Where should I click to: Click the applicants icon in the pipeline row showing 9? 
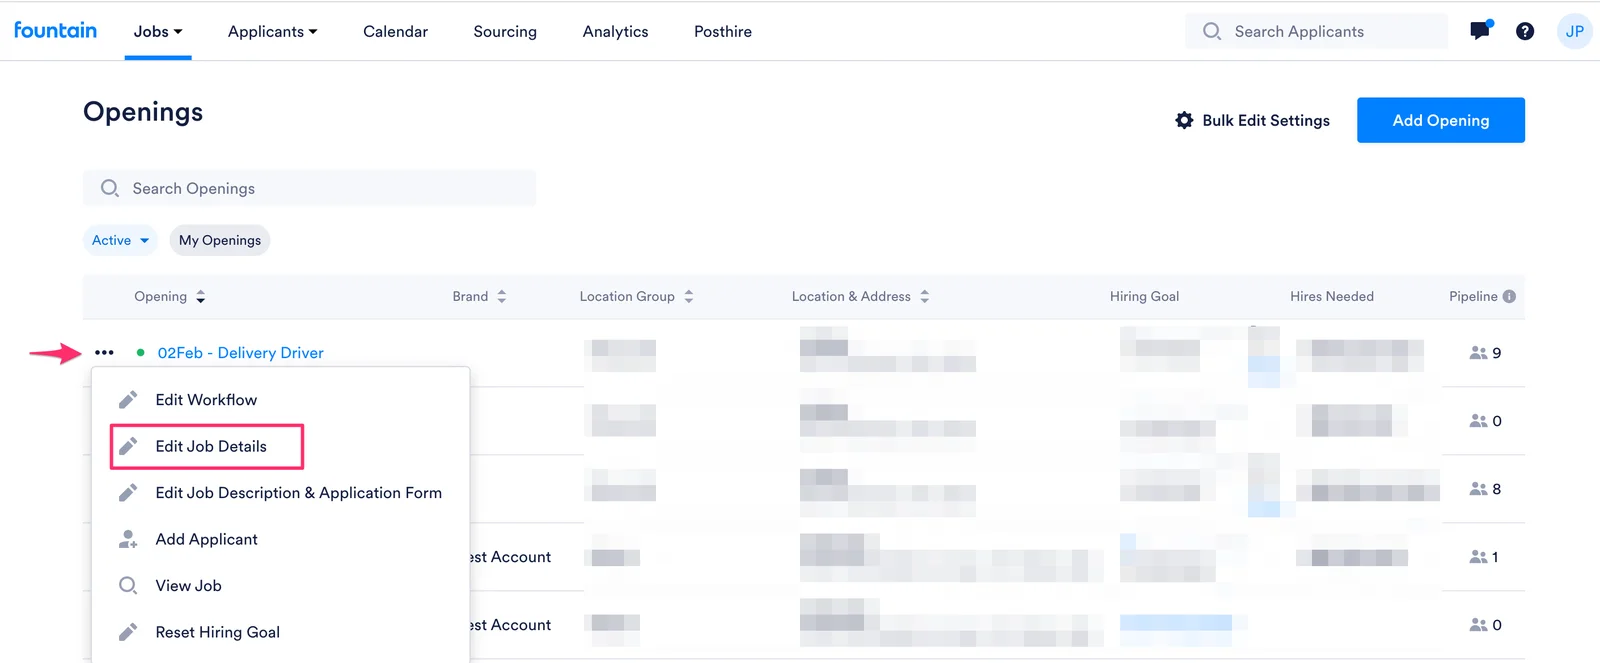1478,353
